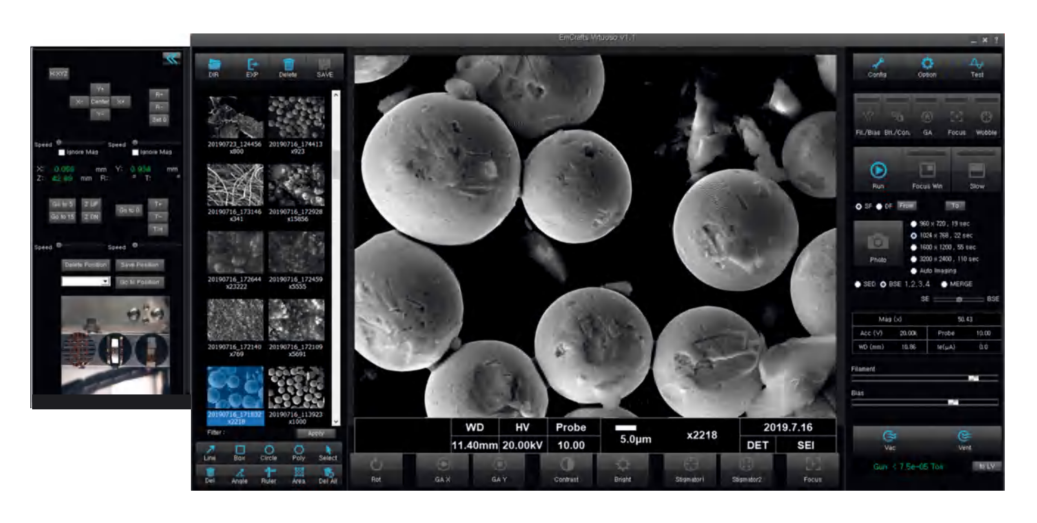Select the MERGE radio button
Image resolution: width=1037 pixels, height=523 pixels.
tap(944, 284)
